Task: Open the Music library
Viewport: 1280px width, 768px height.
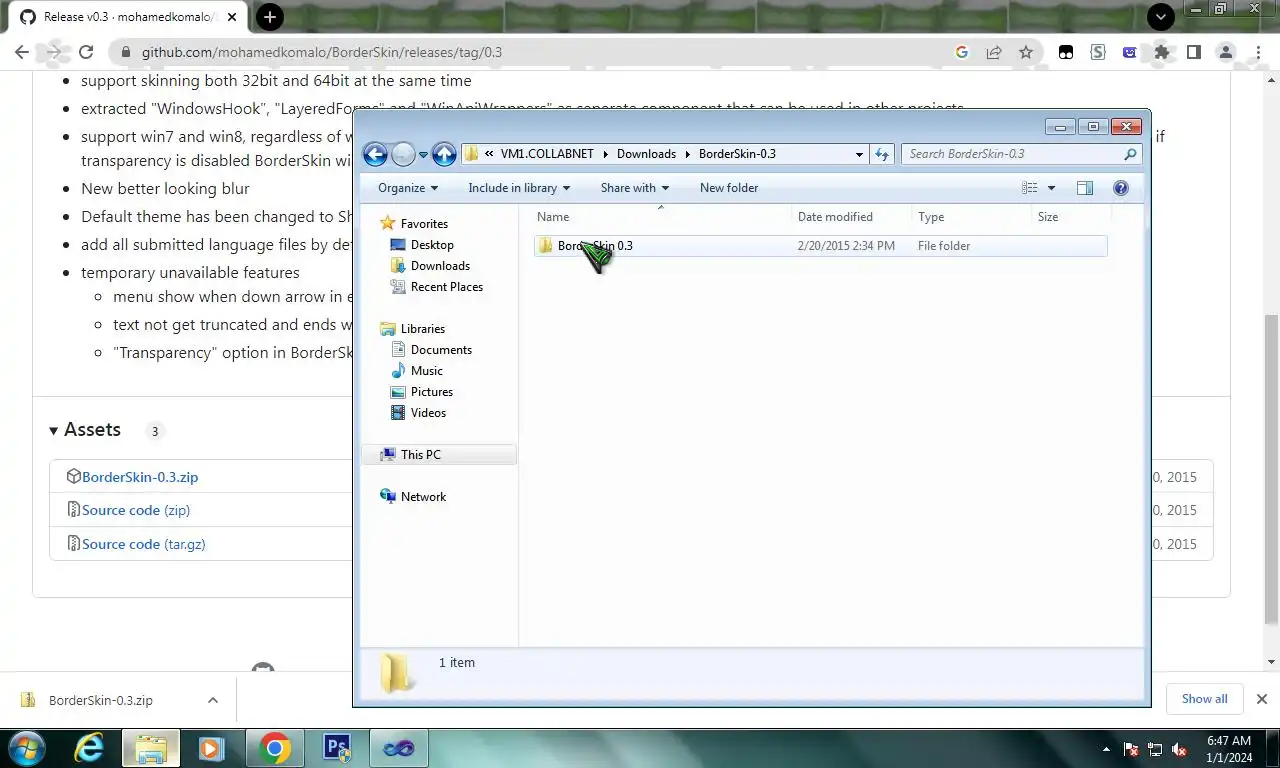Action: [426, 371]
